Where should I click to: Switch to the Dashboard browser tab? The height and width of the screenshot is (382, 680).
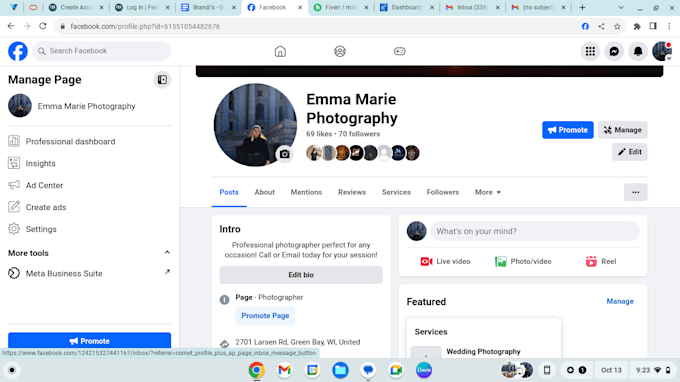pyautogui.click(x=406, y=7)
